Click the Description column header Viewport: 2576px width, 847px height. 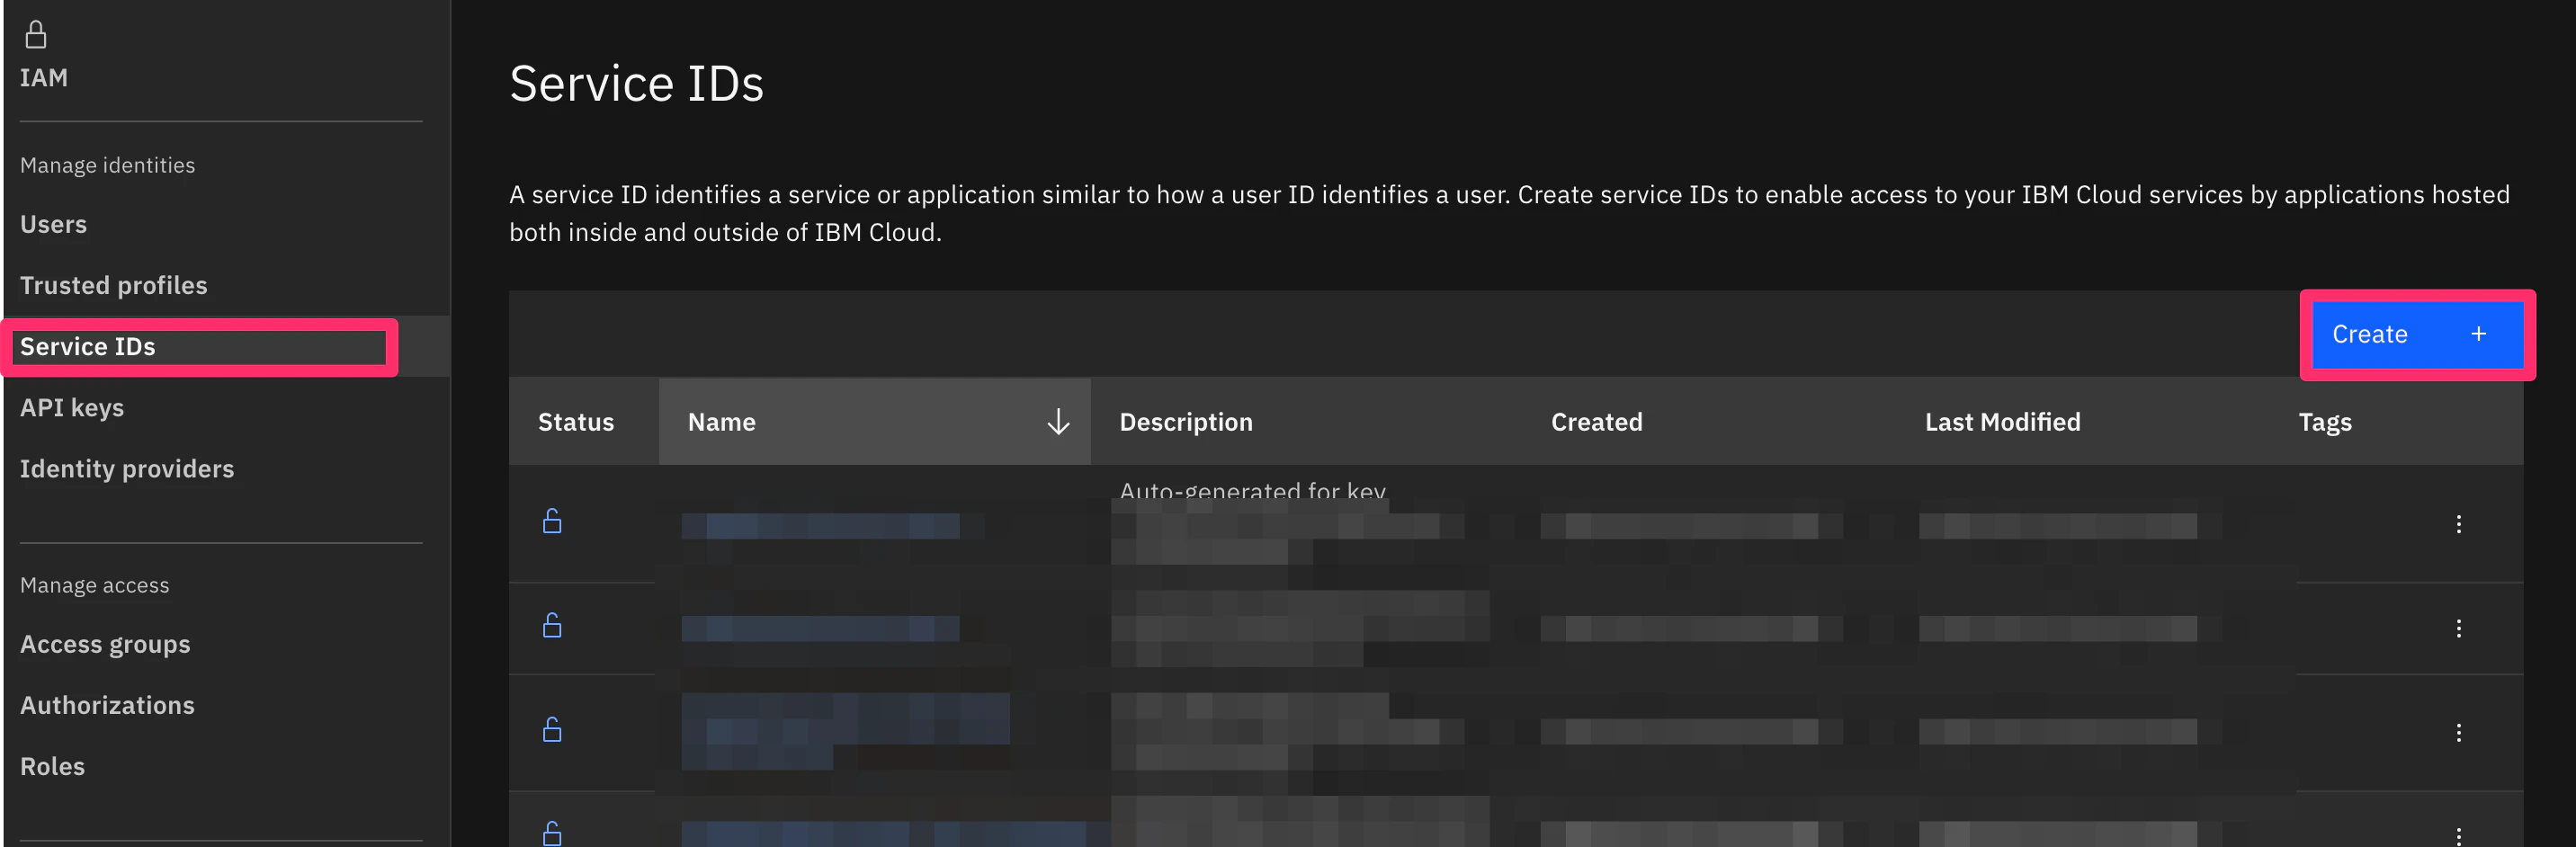pos(1186,422)
